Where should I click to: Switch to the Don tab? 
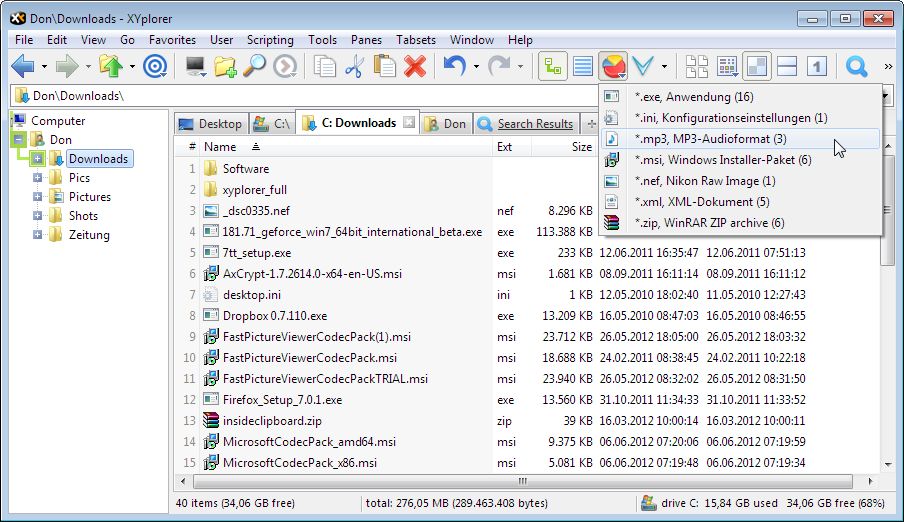pos(446,124)
